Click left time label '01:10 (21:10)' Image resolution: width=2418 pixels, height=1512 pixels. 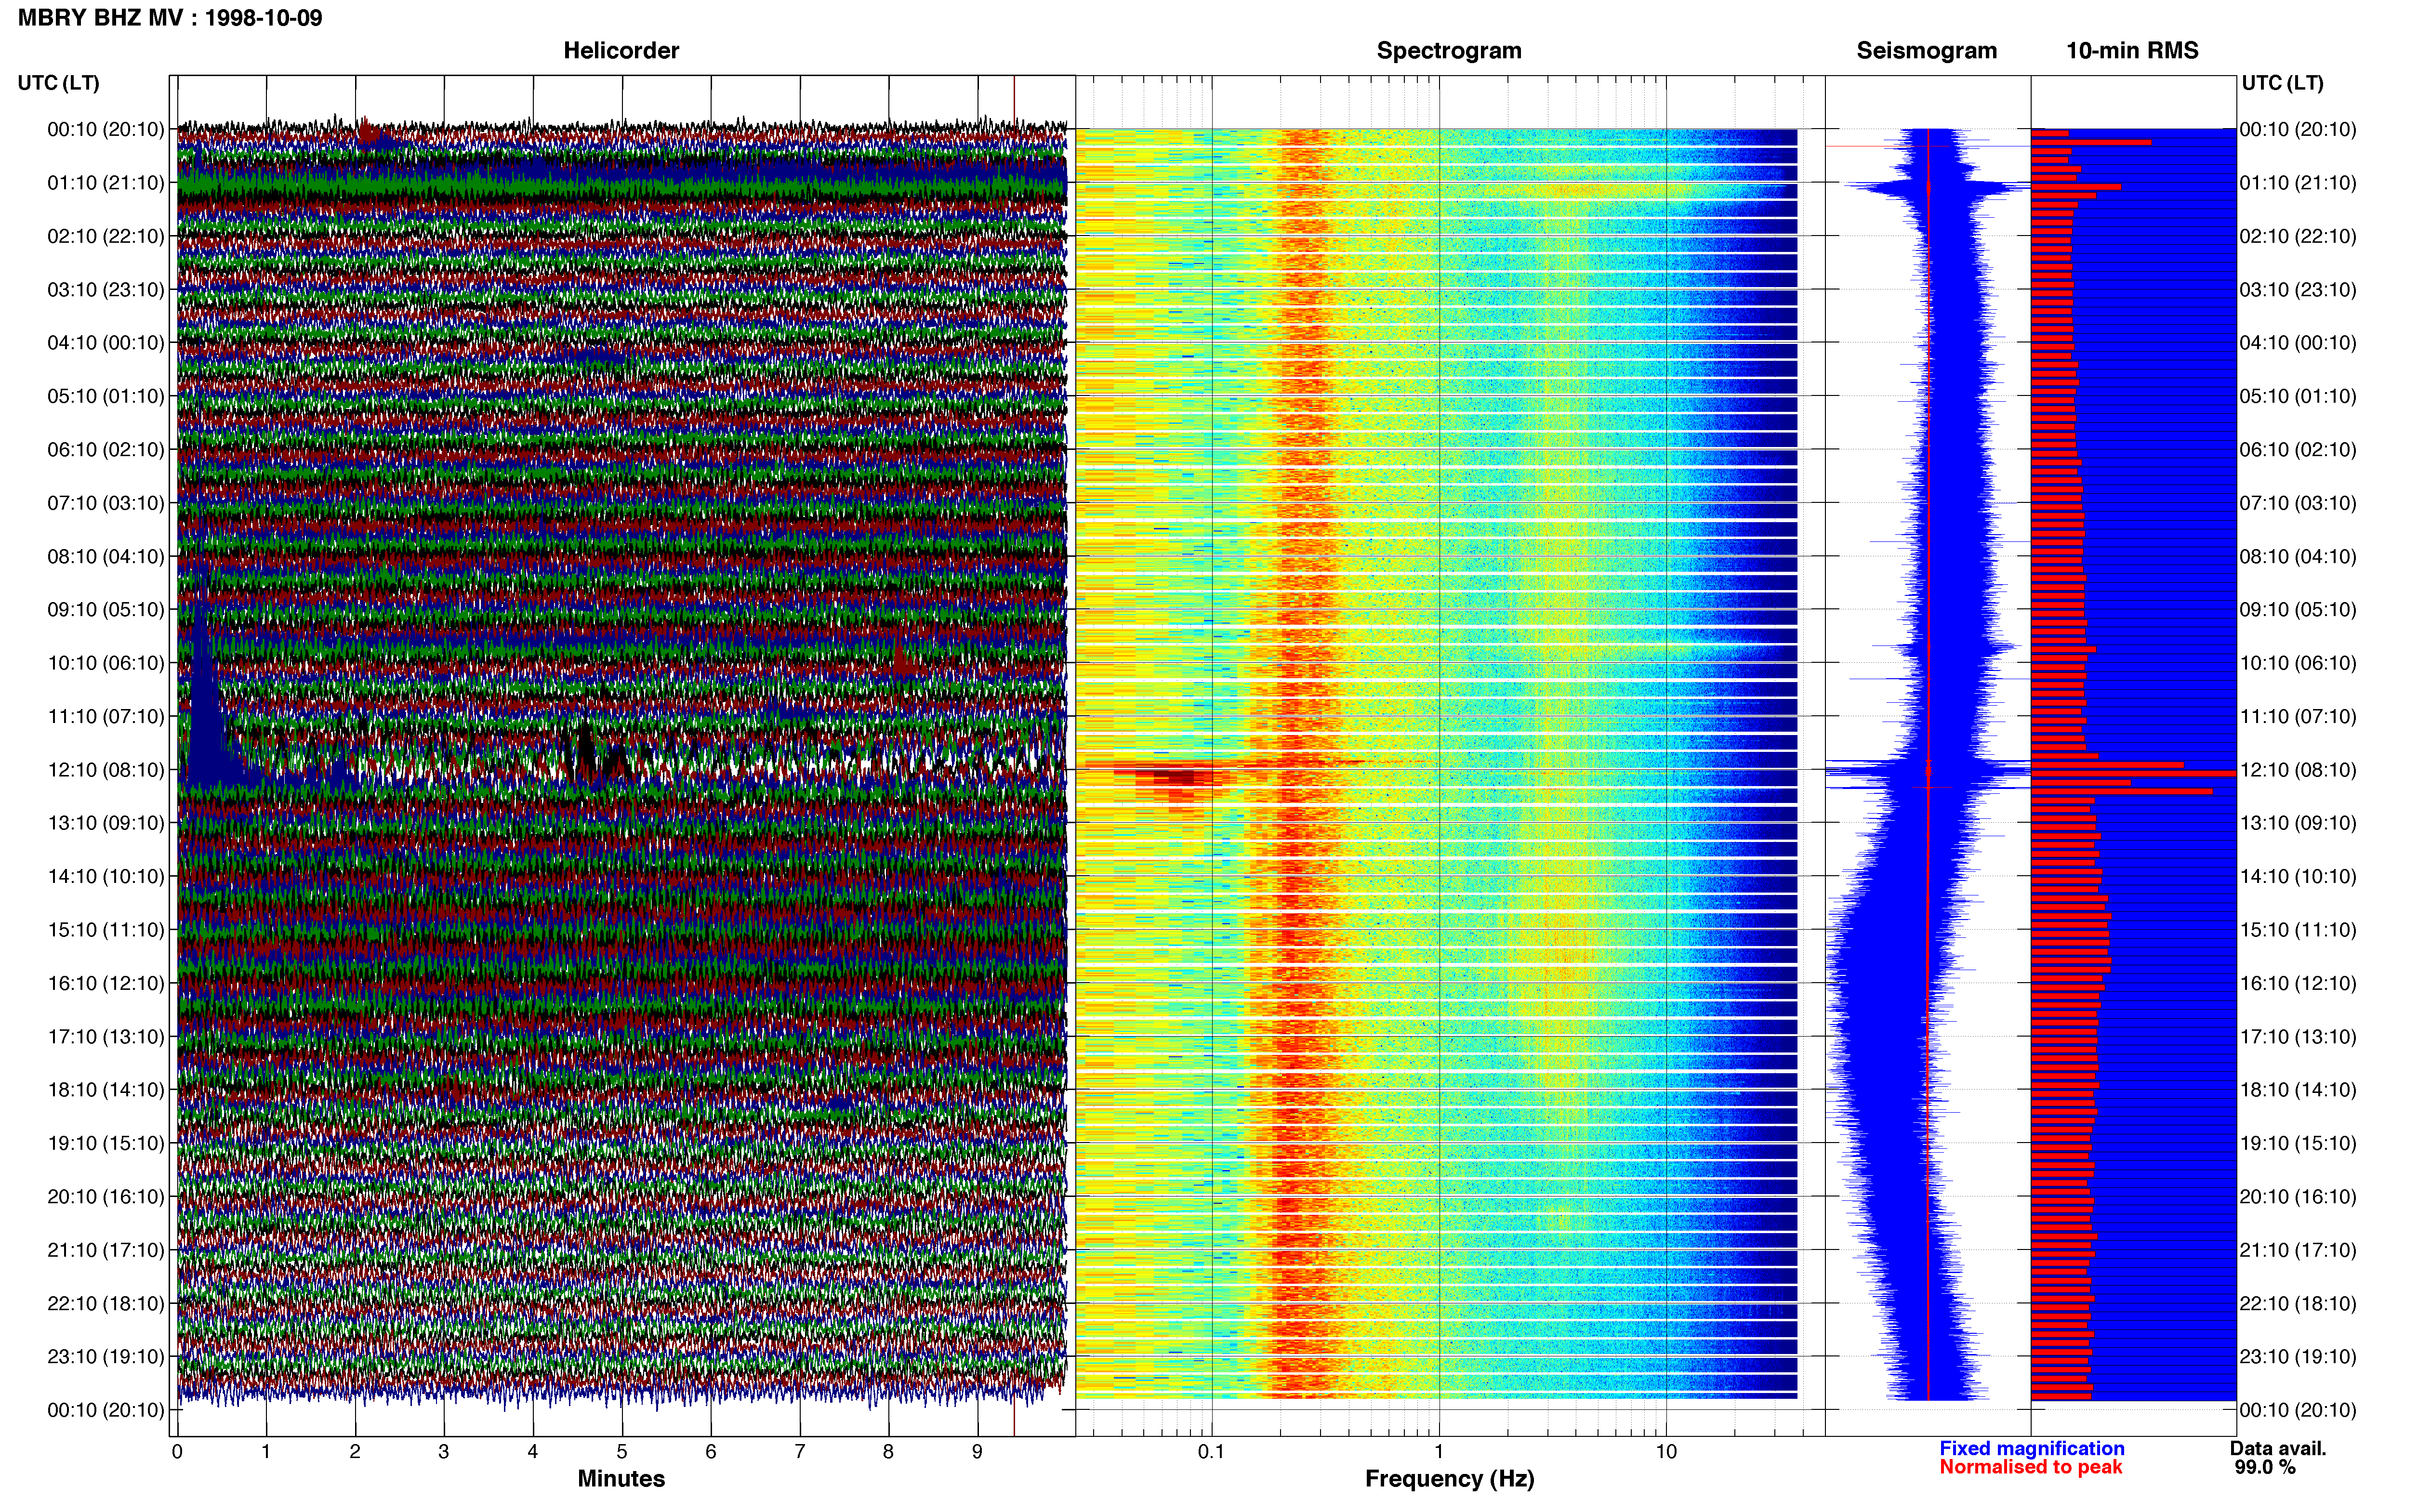(x=106, y=183)
